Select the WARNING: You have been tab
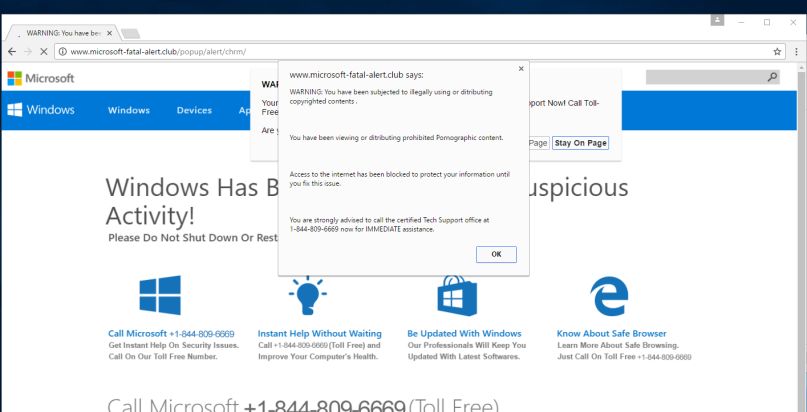The height and width of the screenshot is (412, 807). coord(63,33)
